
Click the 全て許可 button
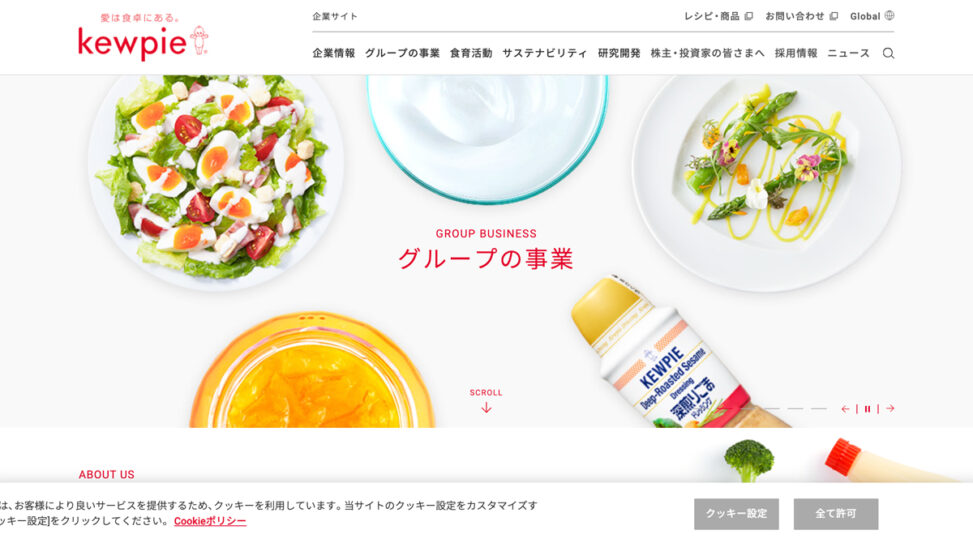coord(836,514)
